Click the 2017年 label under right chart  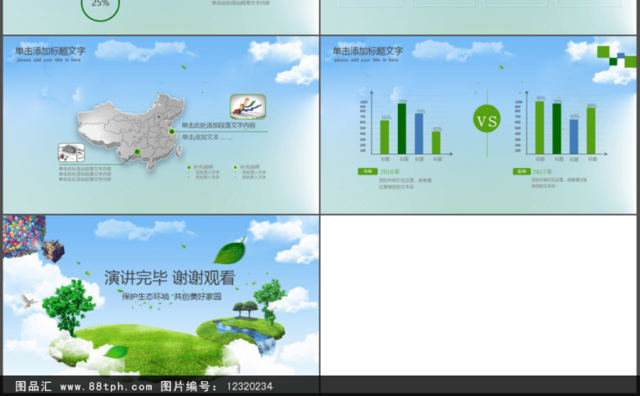(x=542, y=172)
